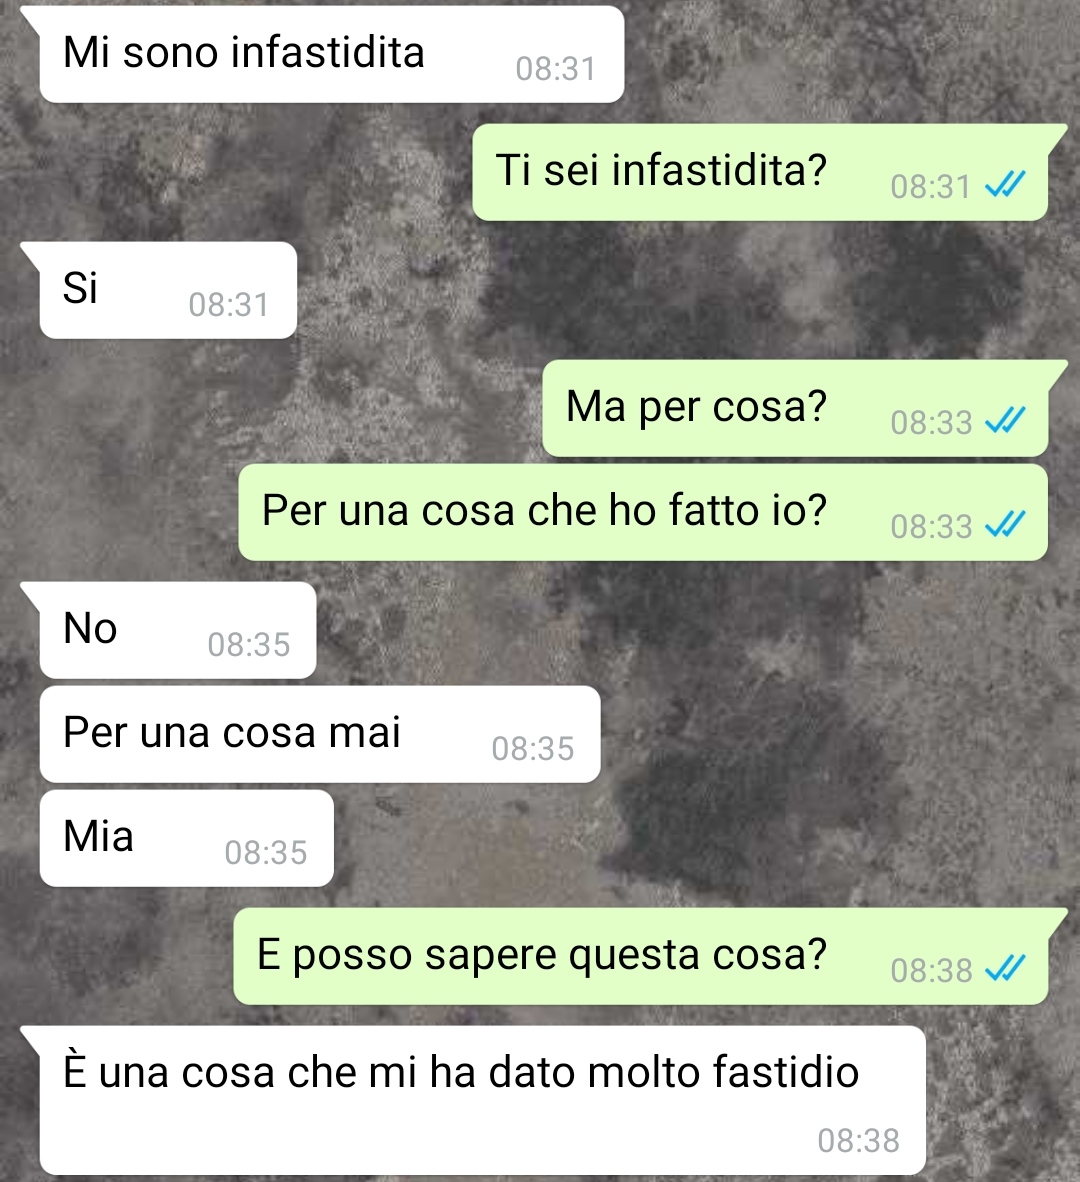The height and width of the screenshot is (1182, 1080).
Task: Tap the double check on "Per una cosa che ho fatto io?"
Action: tap(1005, 524)
